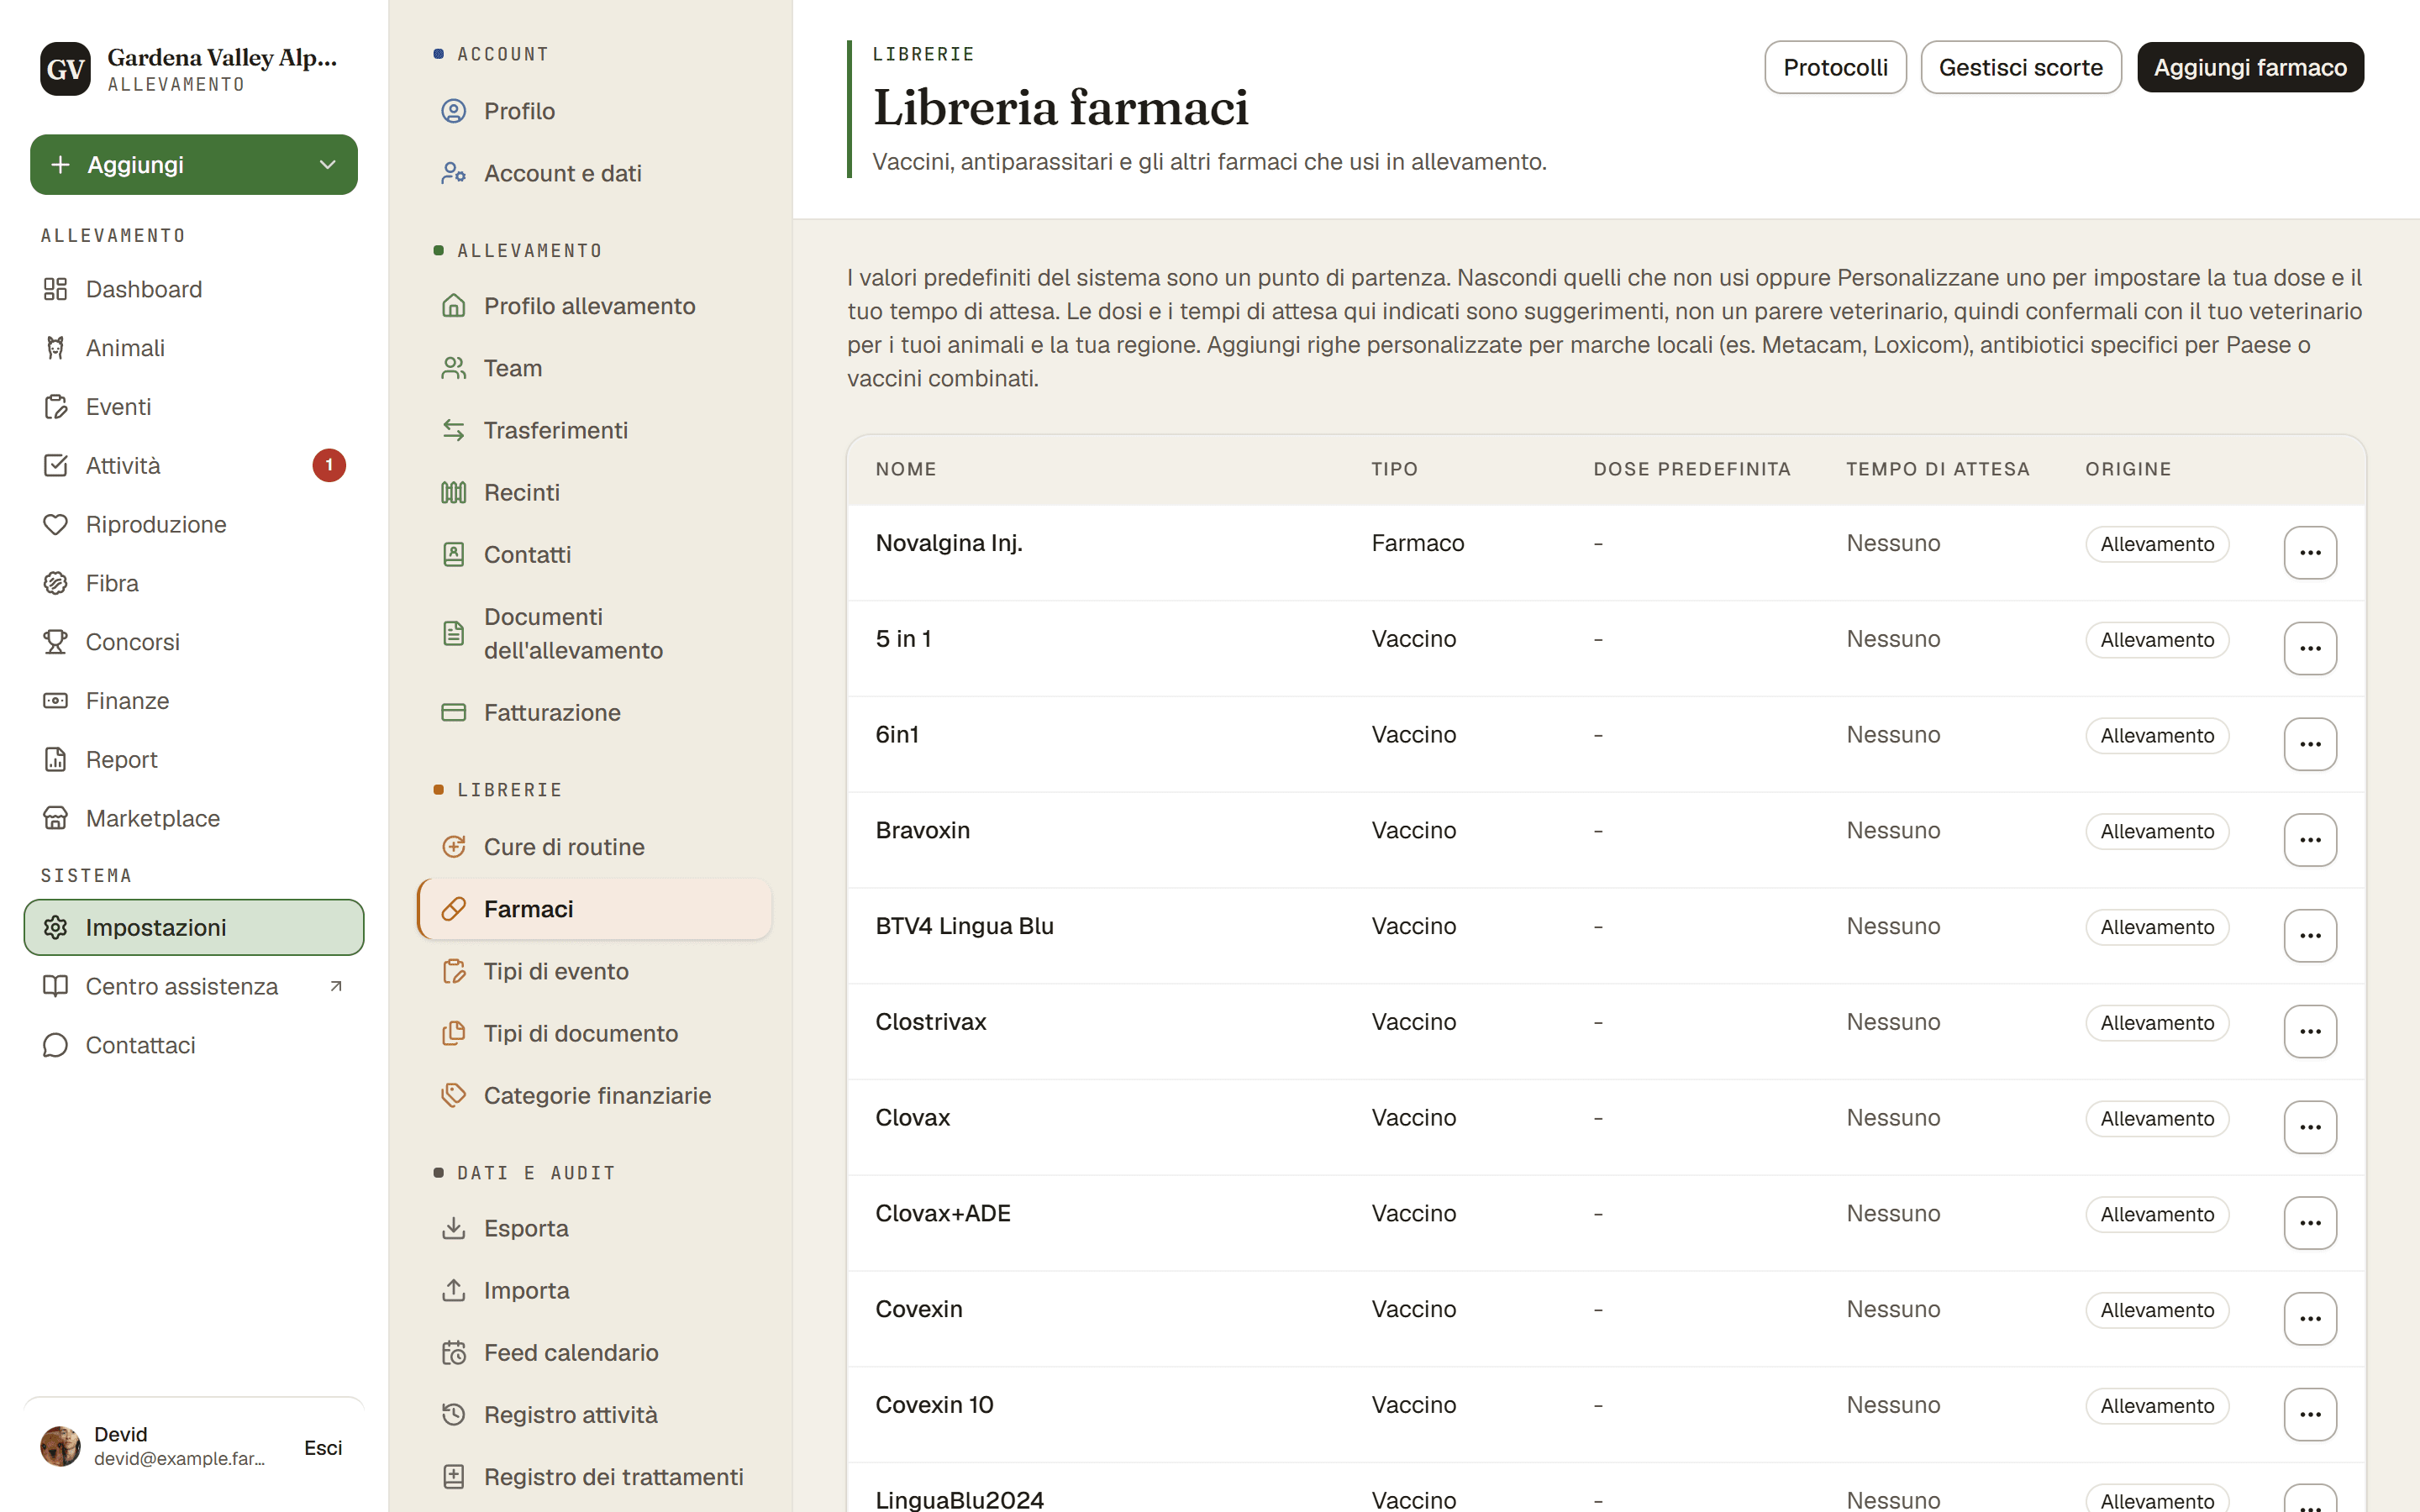Click the Devid user avatar
The width and height of the screenshot is (2420, 1512).
pos(60,1446)
